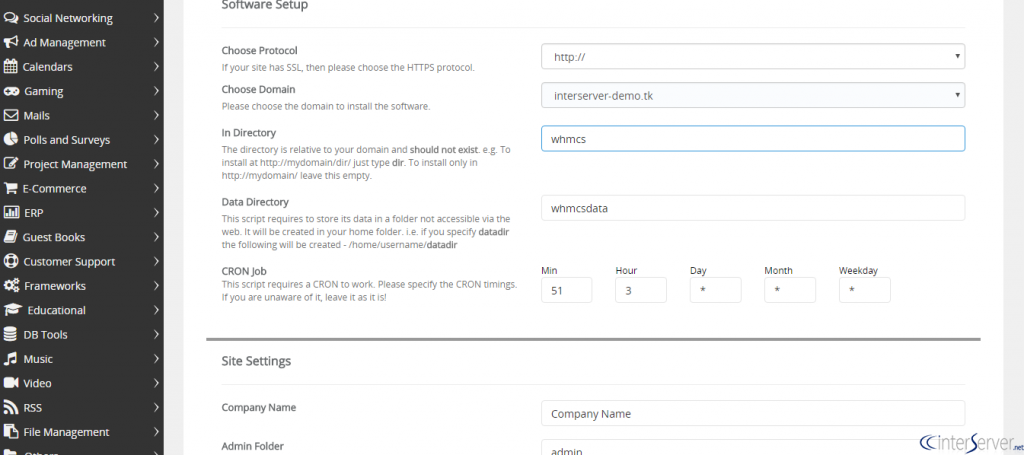Expand the Educational chevron arrow
1024x455 pixels.
click(157, 310)
